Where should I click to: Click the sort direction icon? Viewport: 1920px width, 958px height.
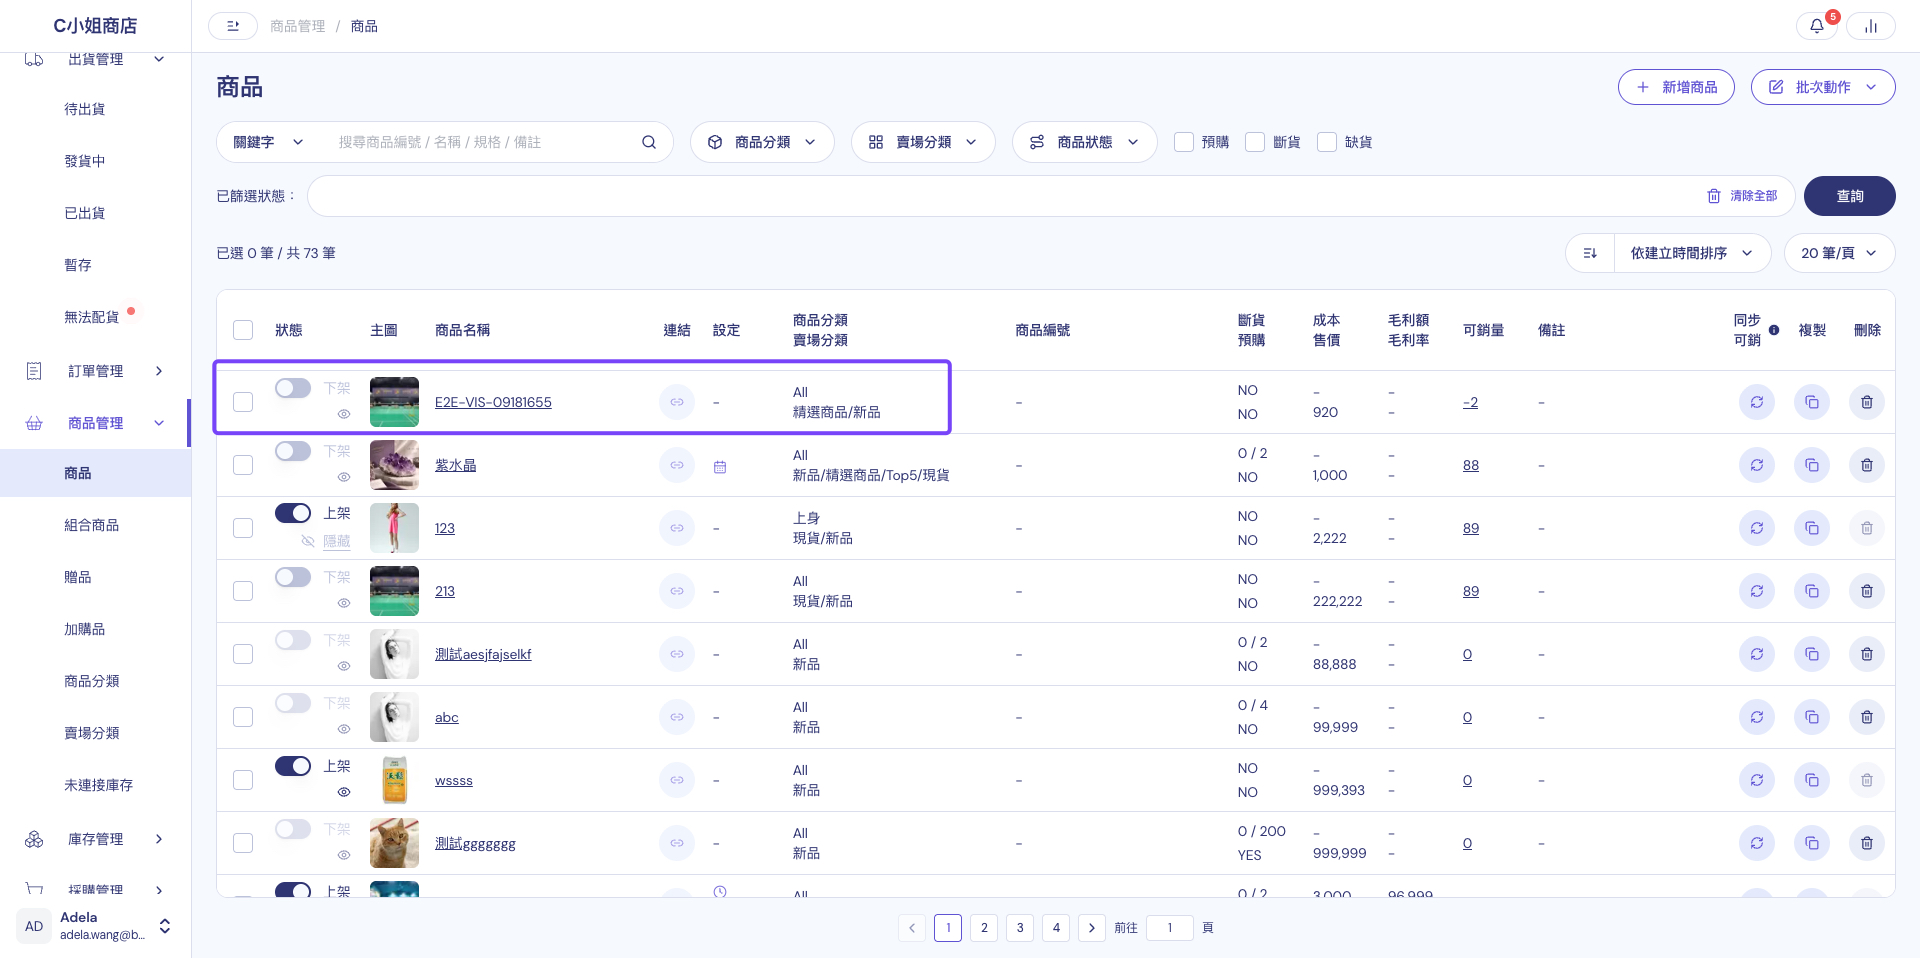pos(1590,253)
